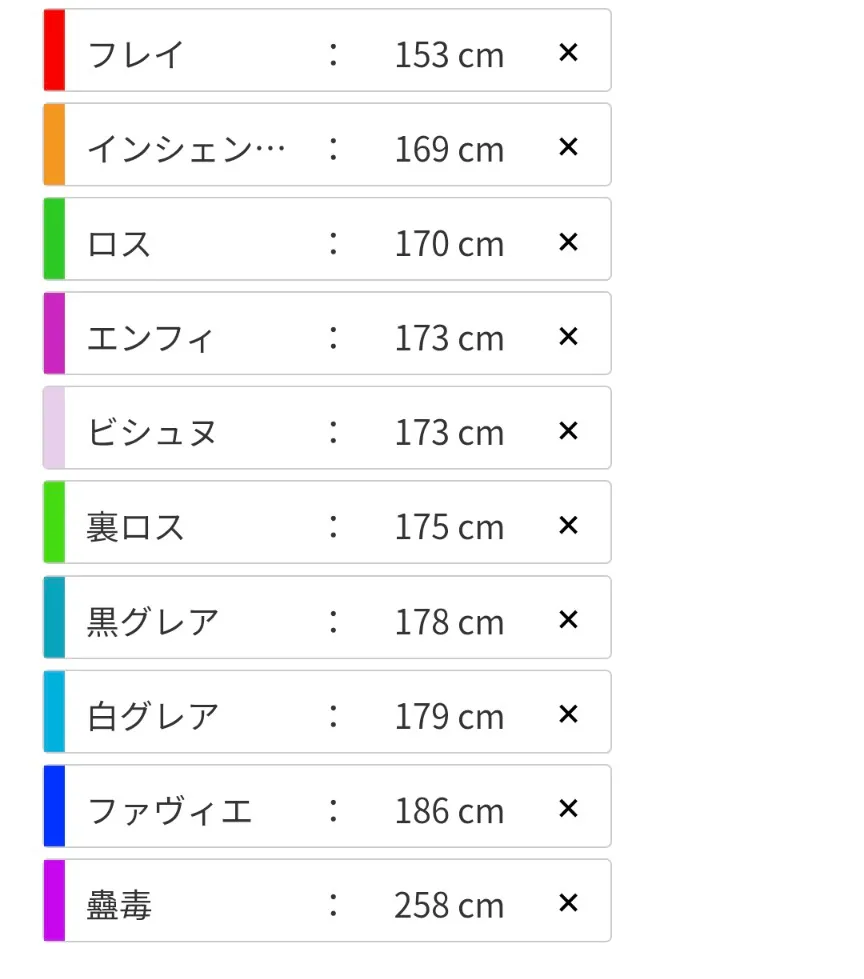Select the teal swatch beside 黒グレア
The width and height of the screenshot is (864, 979).
(54, 617)
